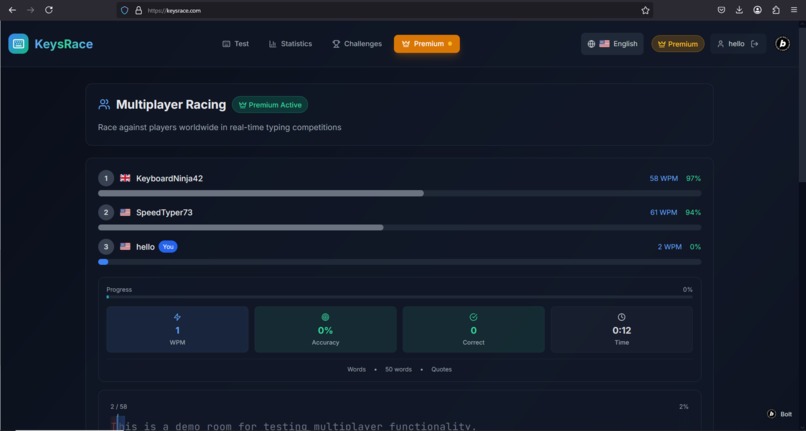Select the Quotes mode option
This screenshot has height=431, width=806.
442,369
